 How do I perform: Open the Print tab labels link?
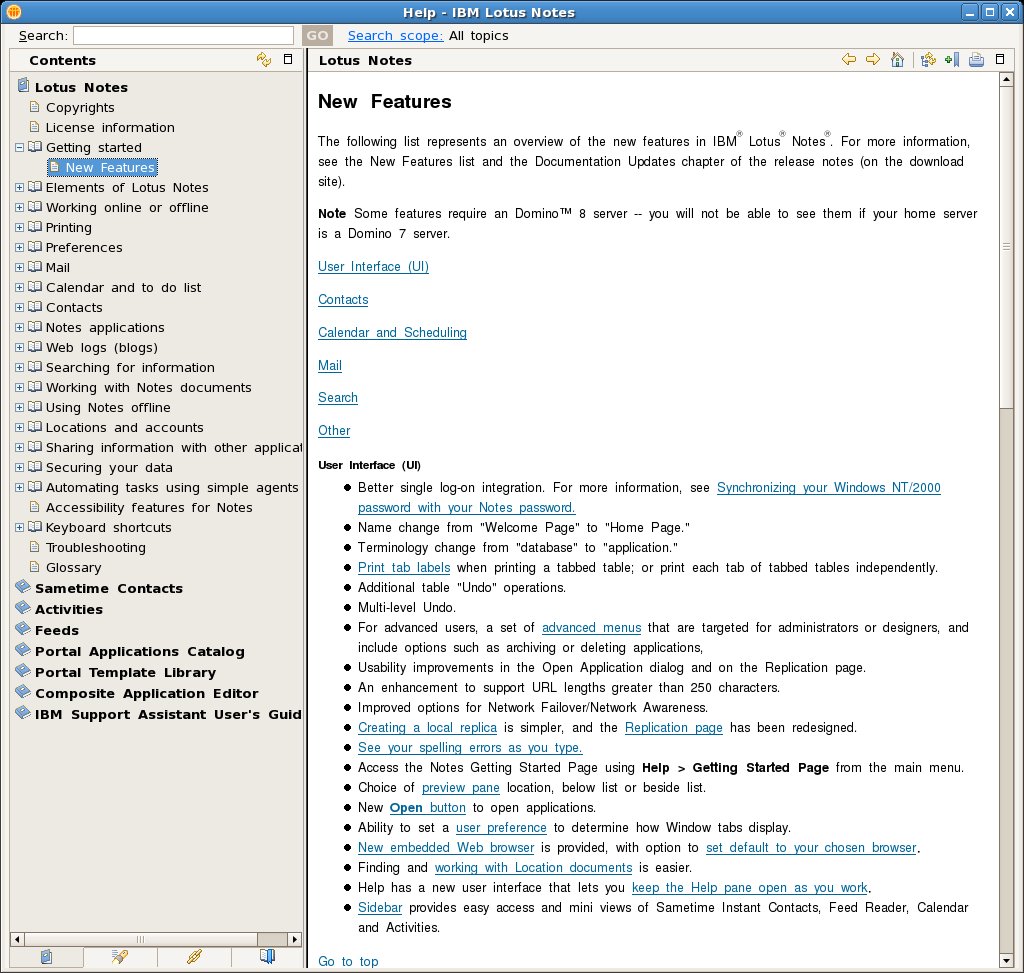(x=404, y=567)
